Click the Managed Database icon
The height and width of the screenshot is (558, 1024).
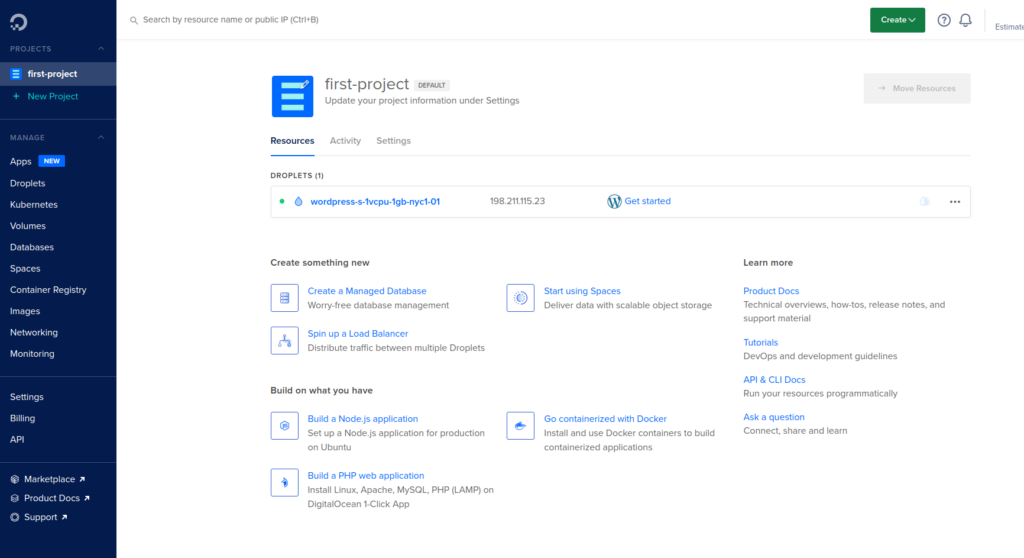(285, 298)
